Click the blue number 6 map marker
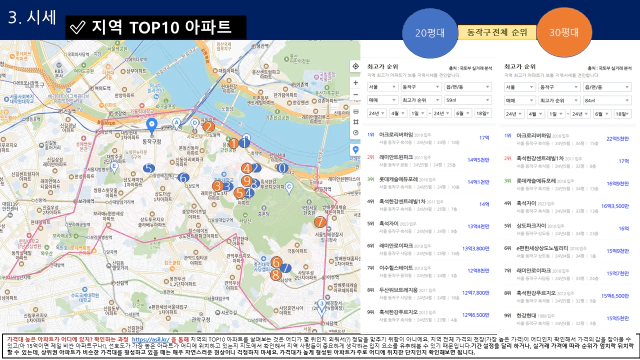Viewport: 640px width, 360px height. [x=183, y=178]
